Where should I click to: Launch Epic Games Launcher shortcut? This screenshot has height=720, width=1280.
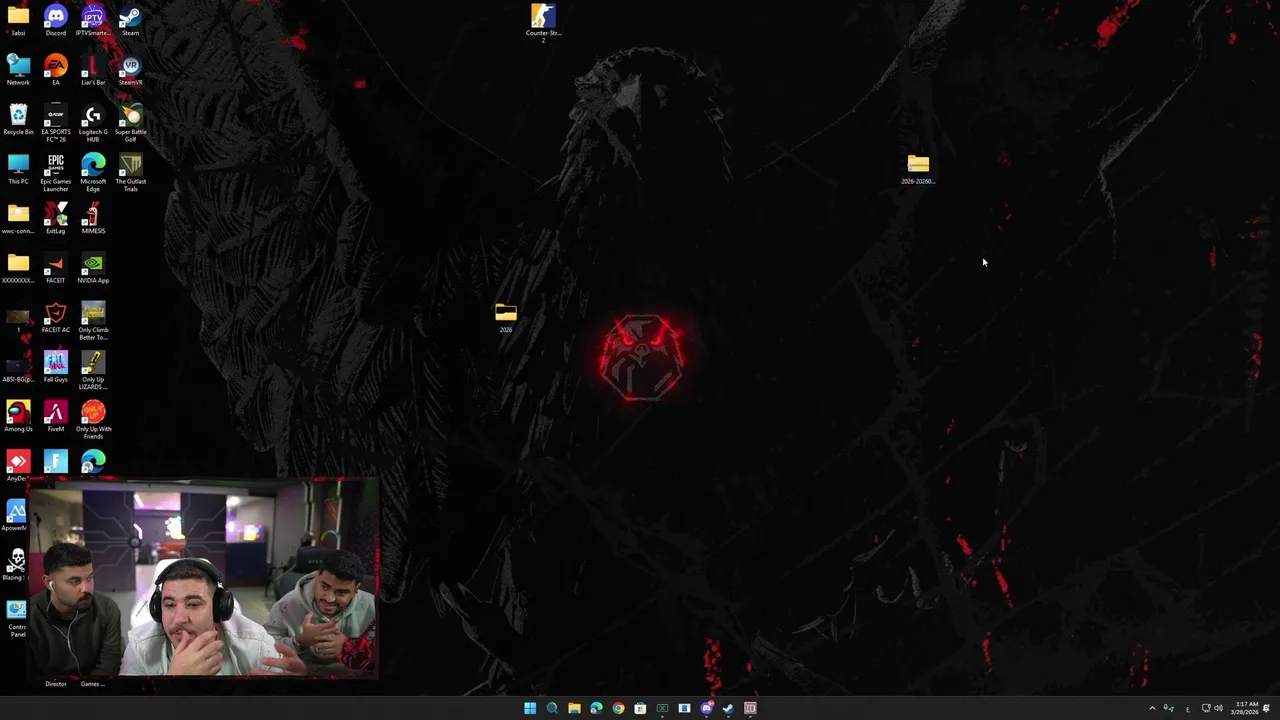tap(55, 172)
